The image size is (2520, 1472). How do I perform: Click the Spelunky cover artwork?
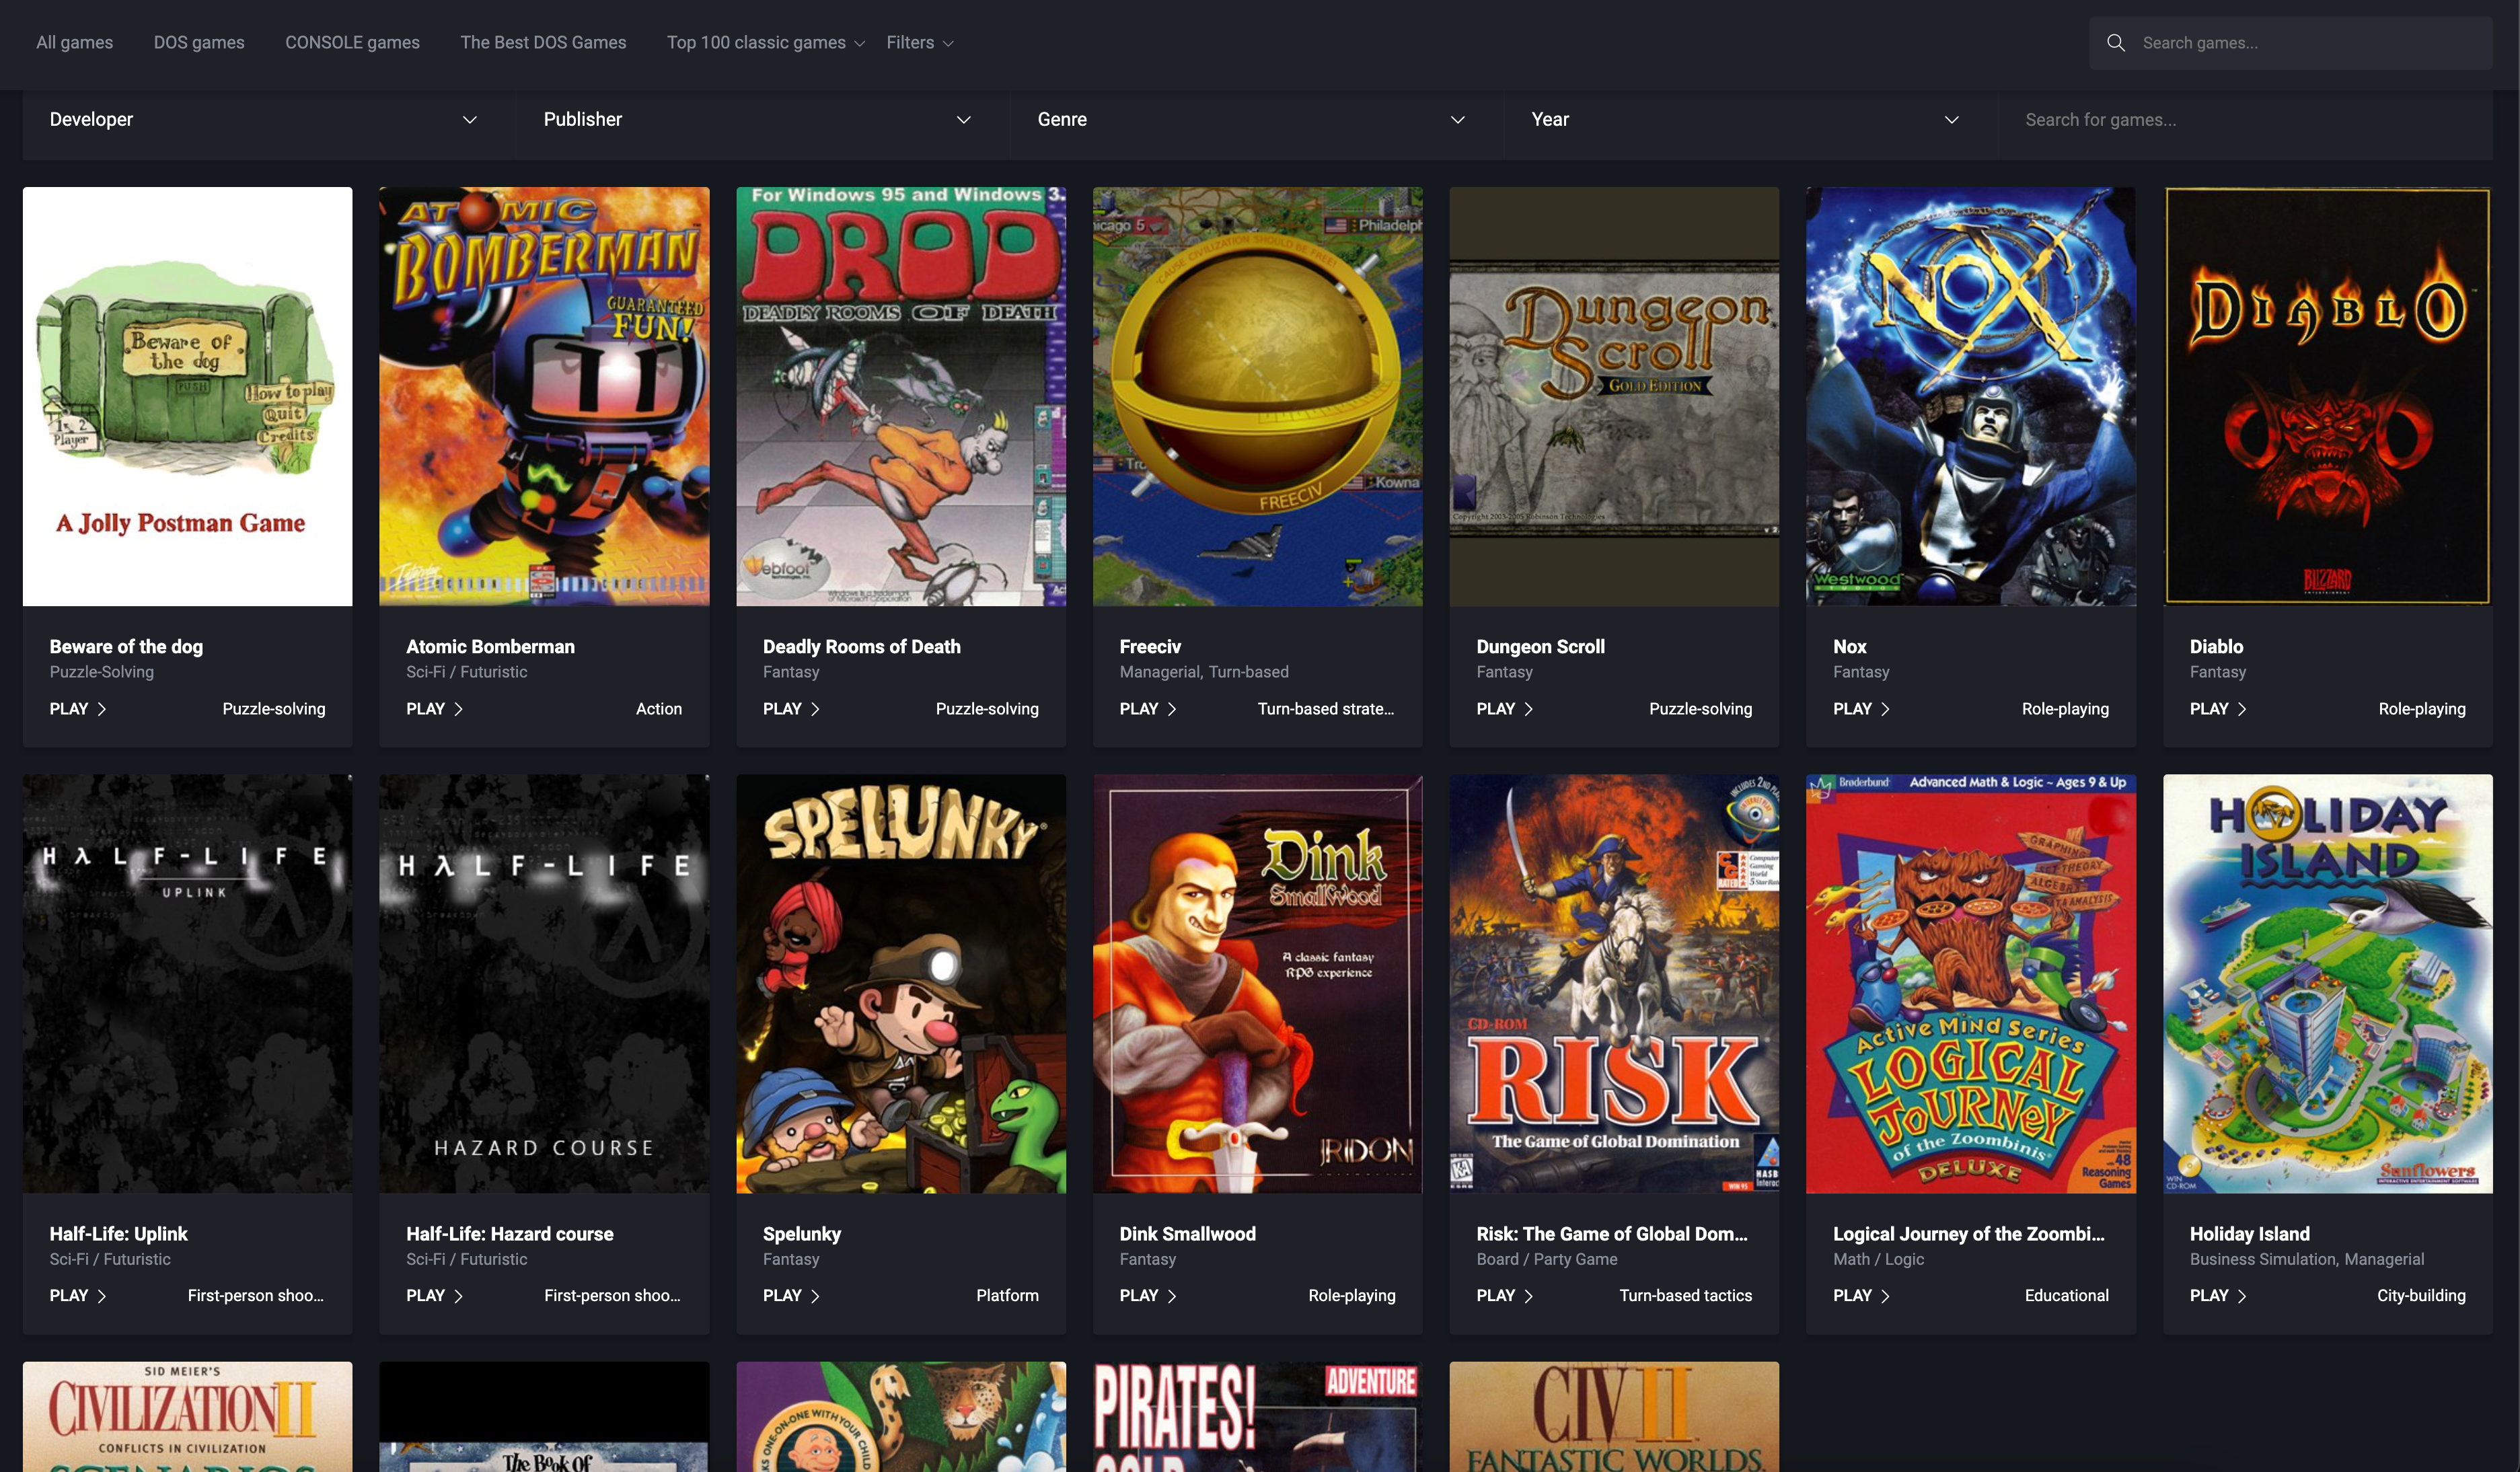tap(900, 983)
